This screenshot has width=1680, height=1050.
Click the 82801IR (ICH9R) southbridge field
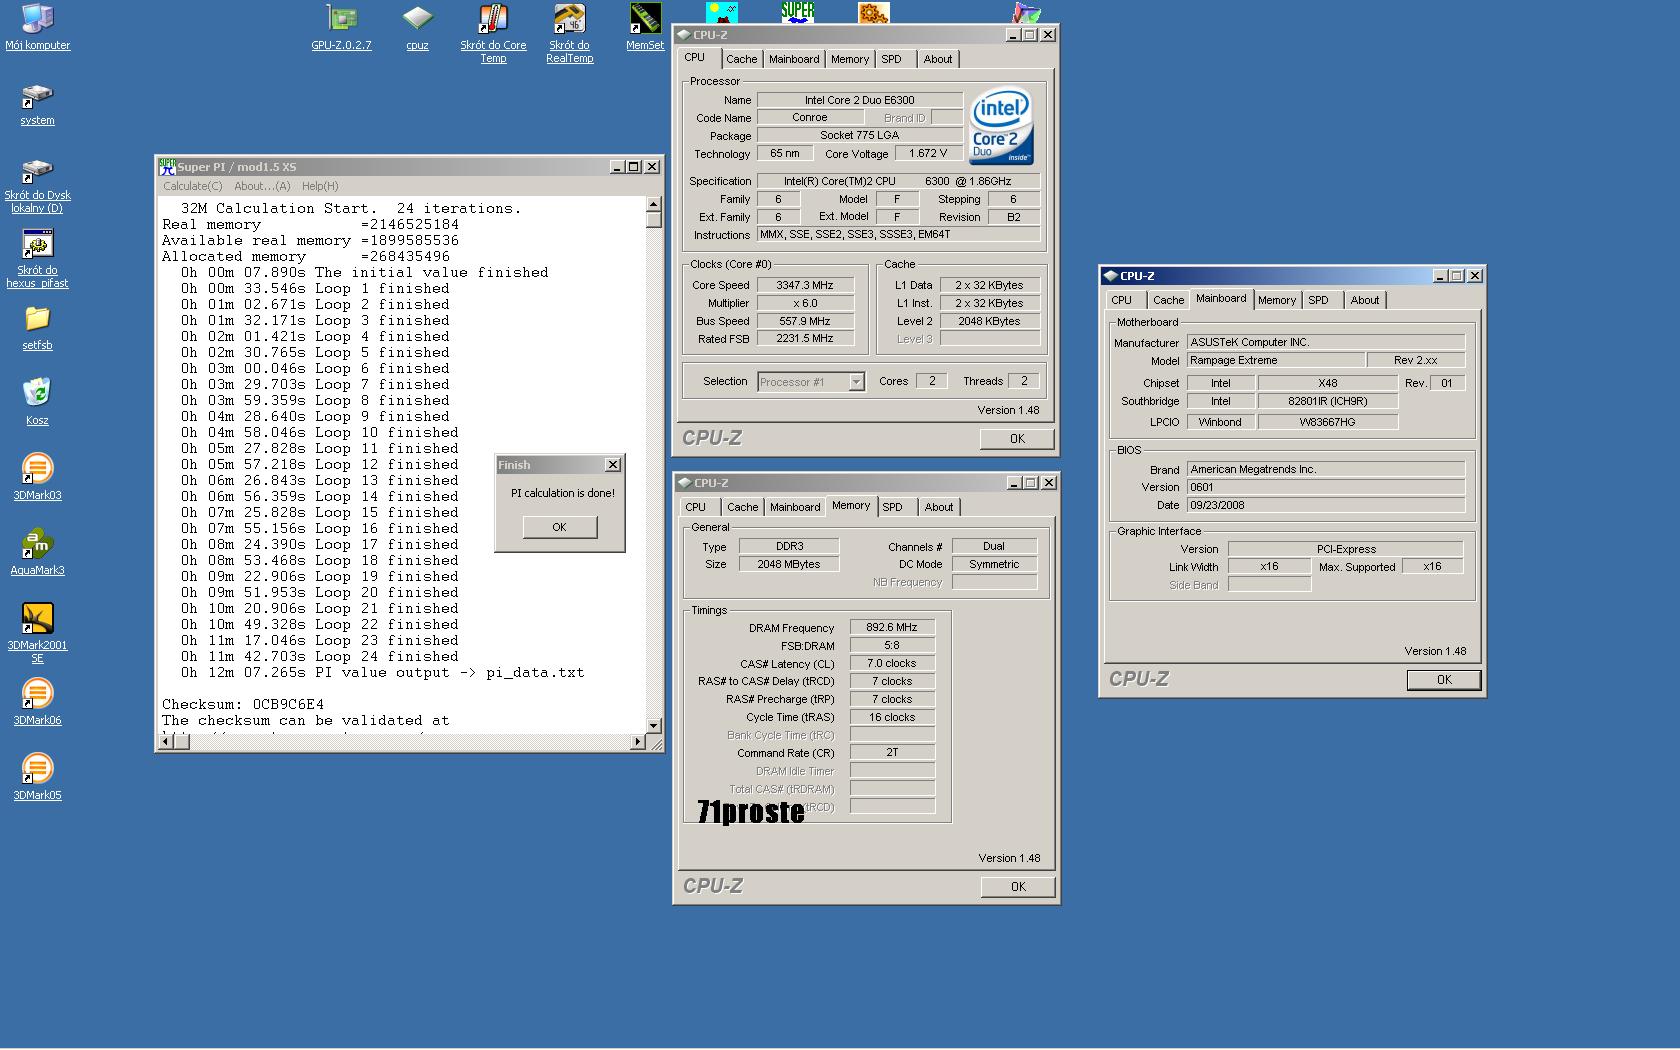[1327, 401]
